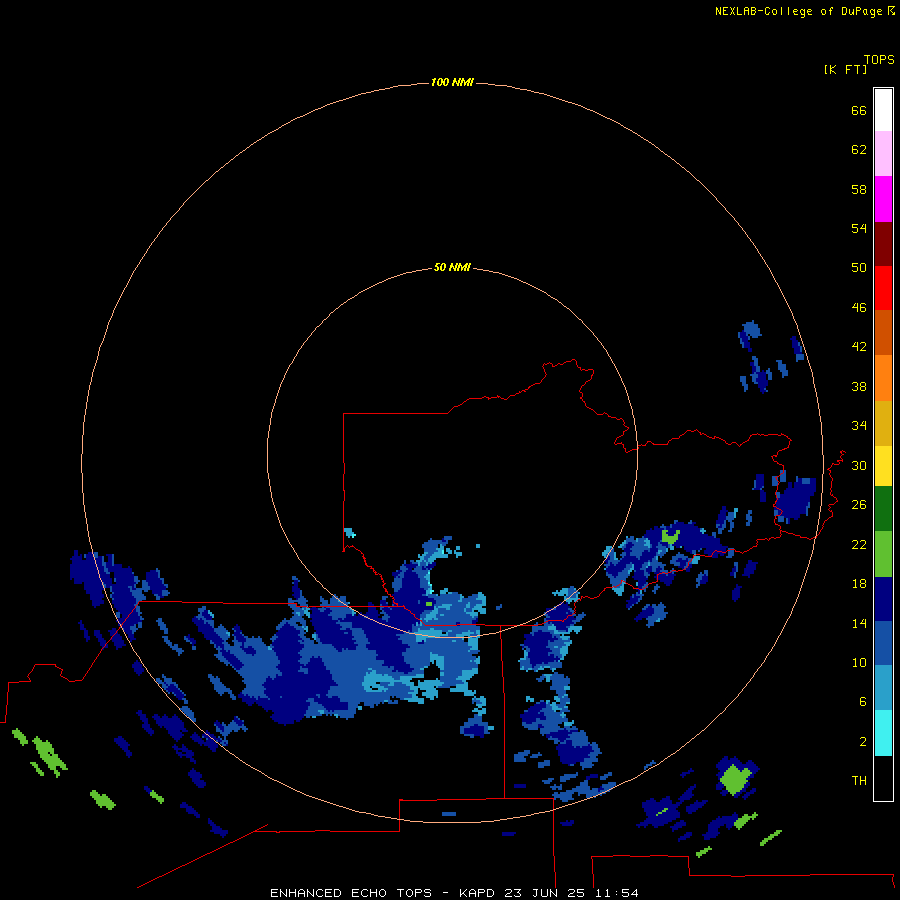
Task: Click the 6 legend value
Action: (x=863, y=701)
